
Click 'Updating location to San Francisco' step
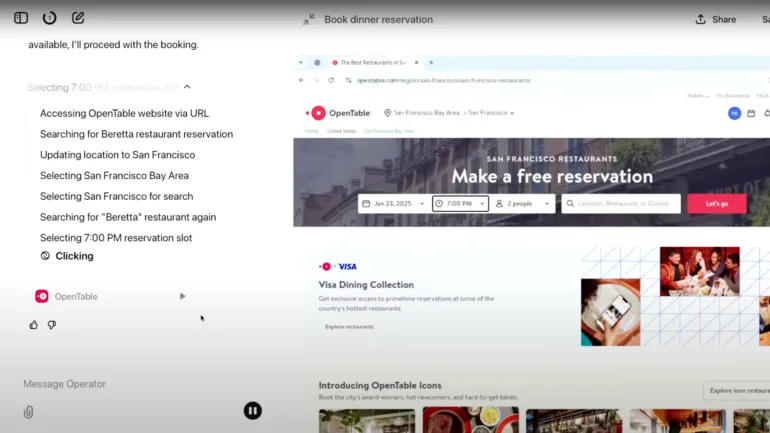(117, 155)
